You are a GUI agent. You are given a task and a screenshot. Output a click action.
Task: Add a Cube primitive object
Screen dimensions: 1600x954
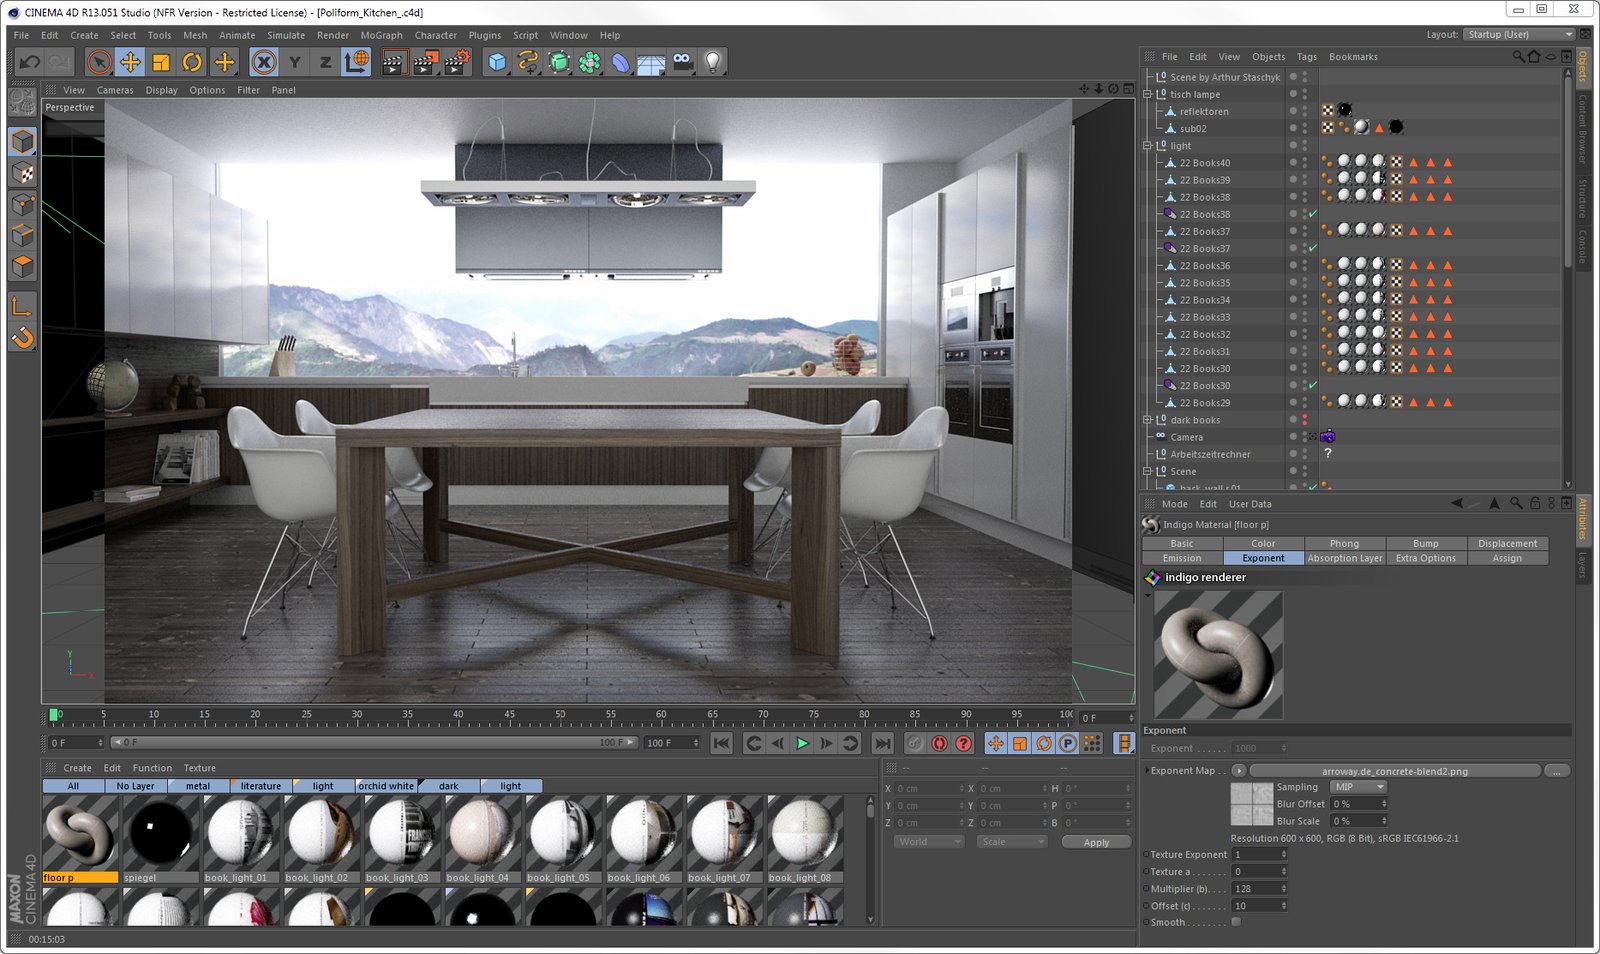point(497,62)
